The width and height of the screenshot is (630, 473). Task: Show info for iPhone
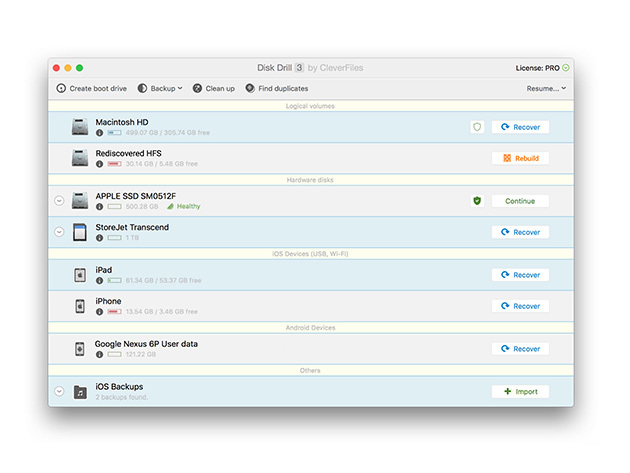[99, 312]
